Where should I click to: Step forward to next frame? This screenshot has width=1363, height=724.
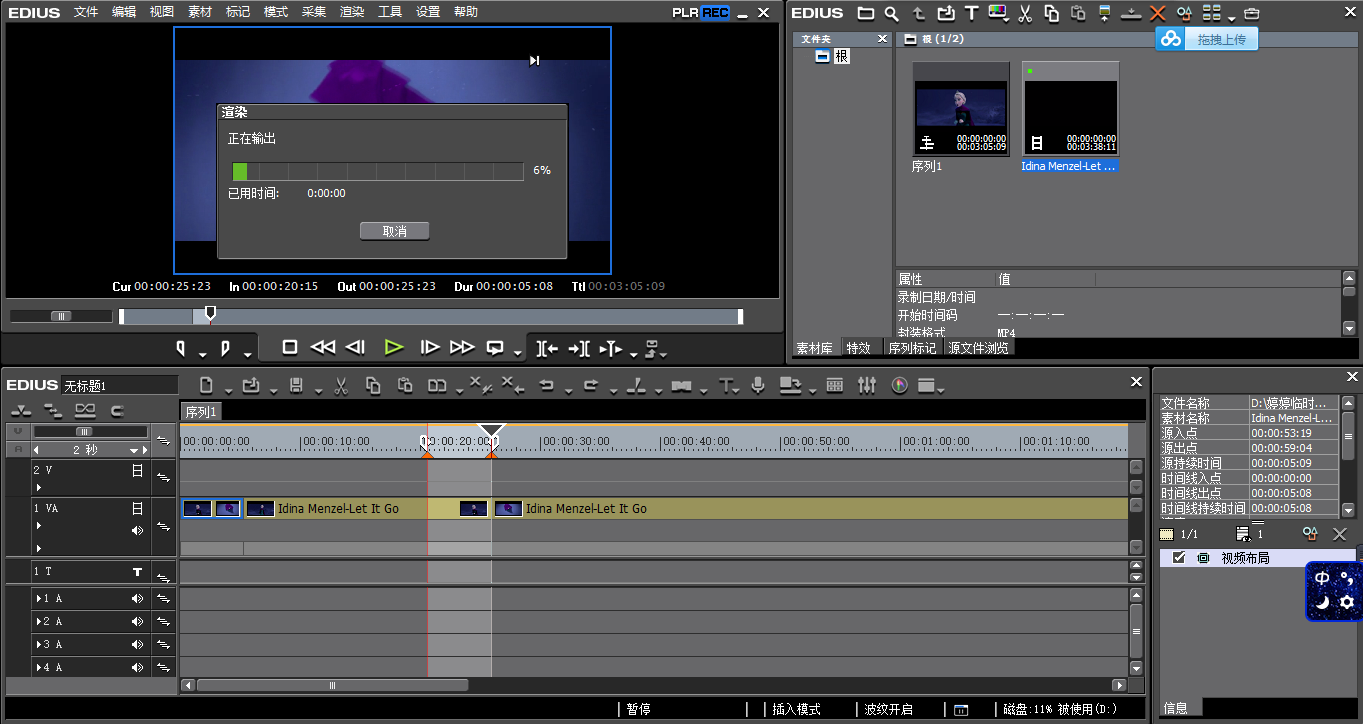(x=430, y=347)
